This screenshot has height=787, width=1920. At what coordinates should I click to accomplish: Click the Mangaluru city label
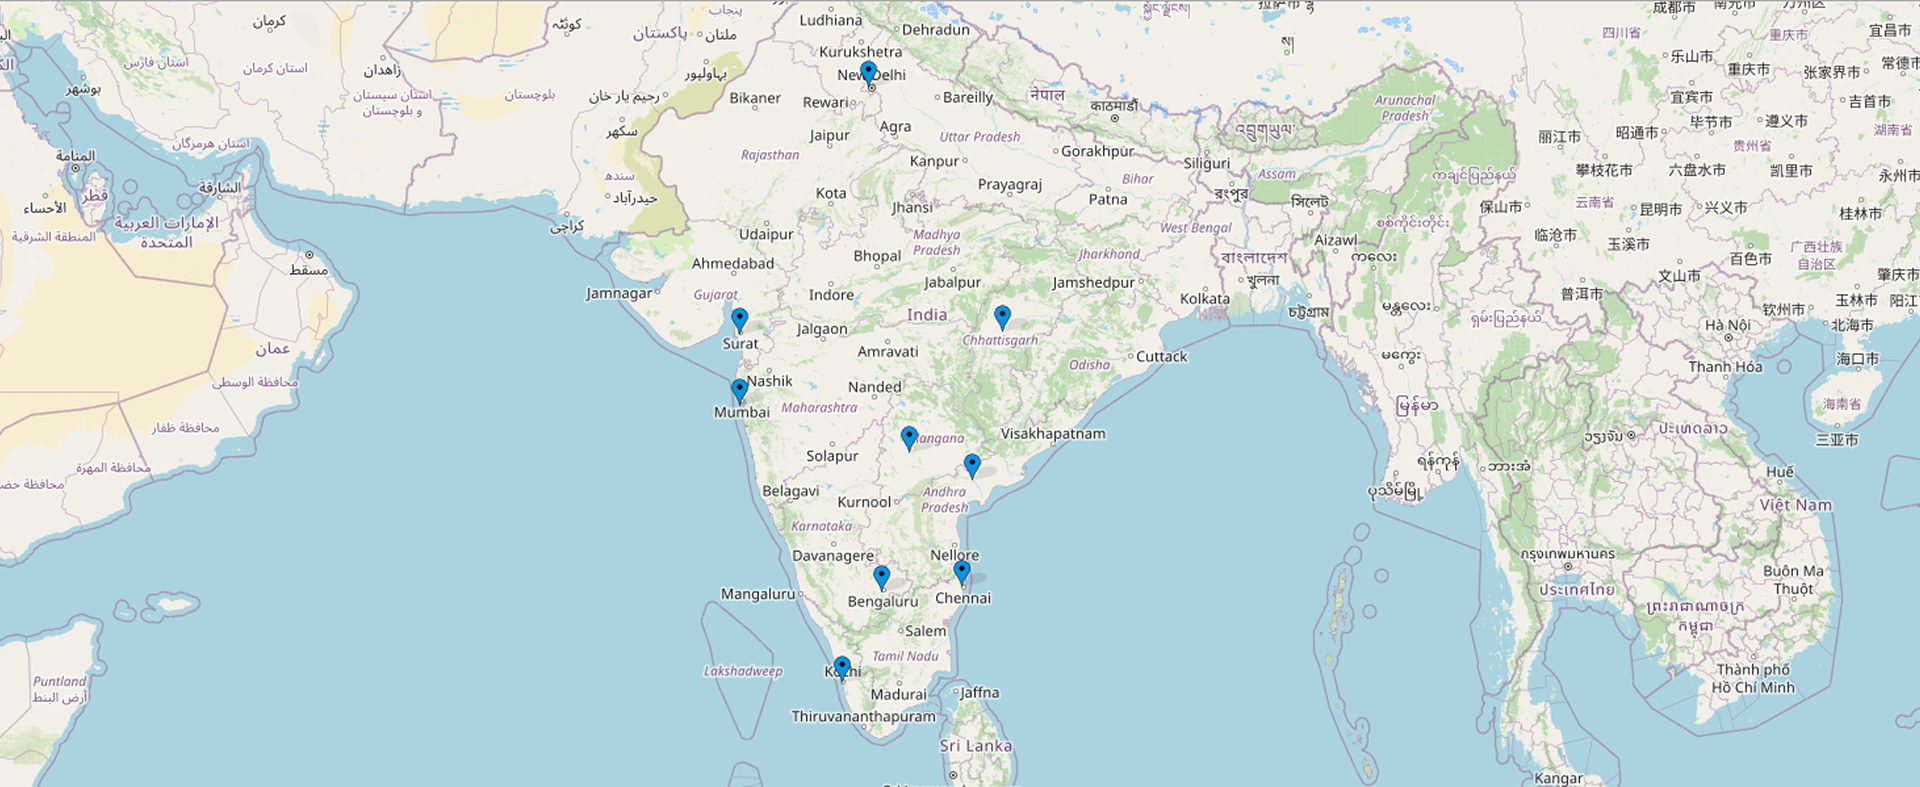coord(758,594)
